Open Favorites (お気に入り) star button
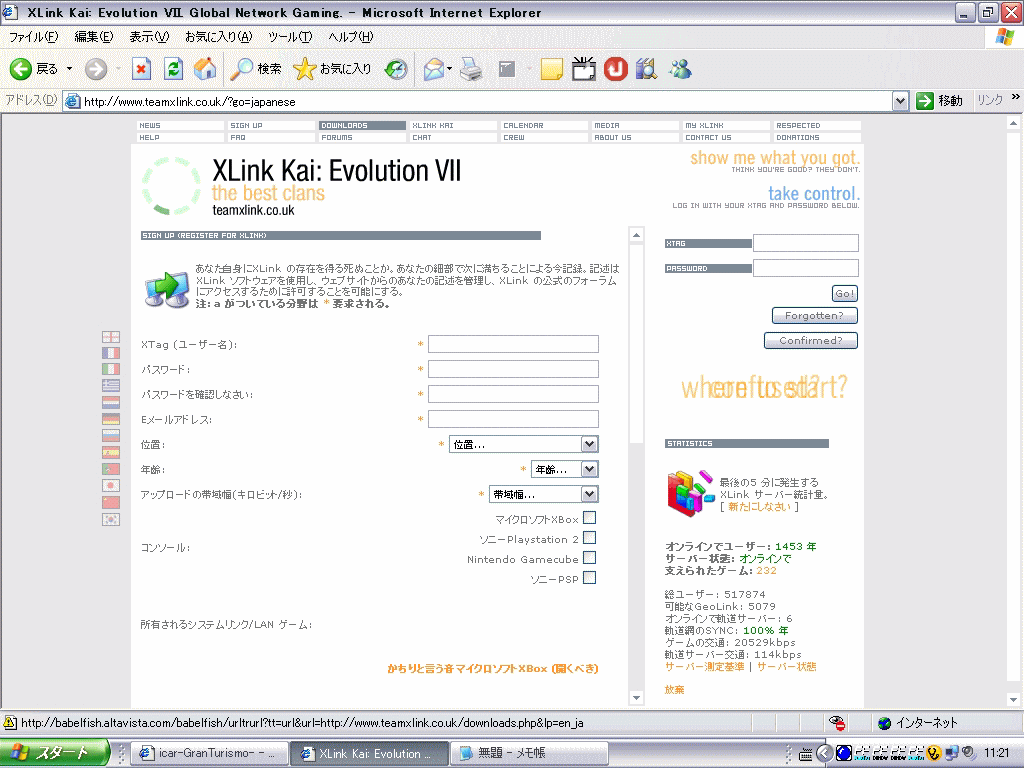The height and width of the screenshot is (768, 1024). [332, 69]
